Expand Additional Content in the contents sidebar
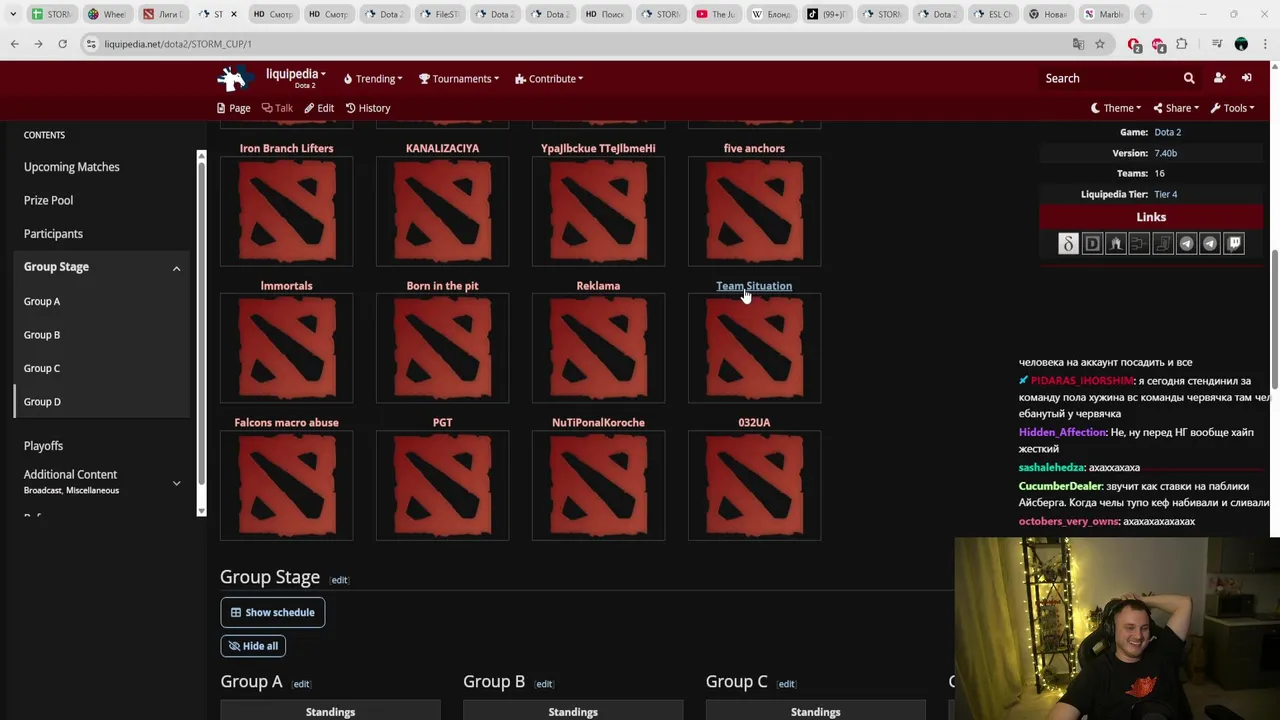1280x720 pixels. coord(176,483)
